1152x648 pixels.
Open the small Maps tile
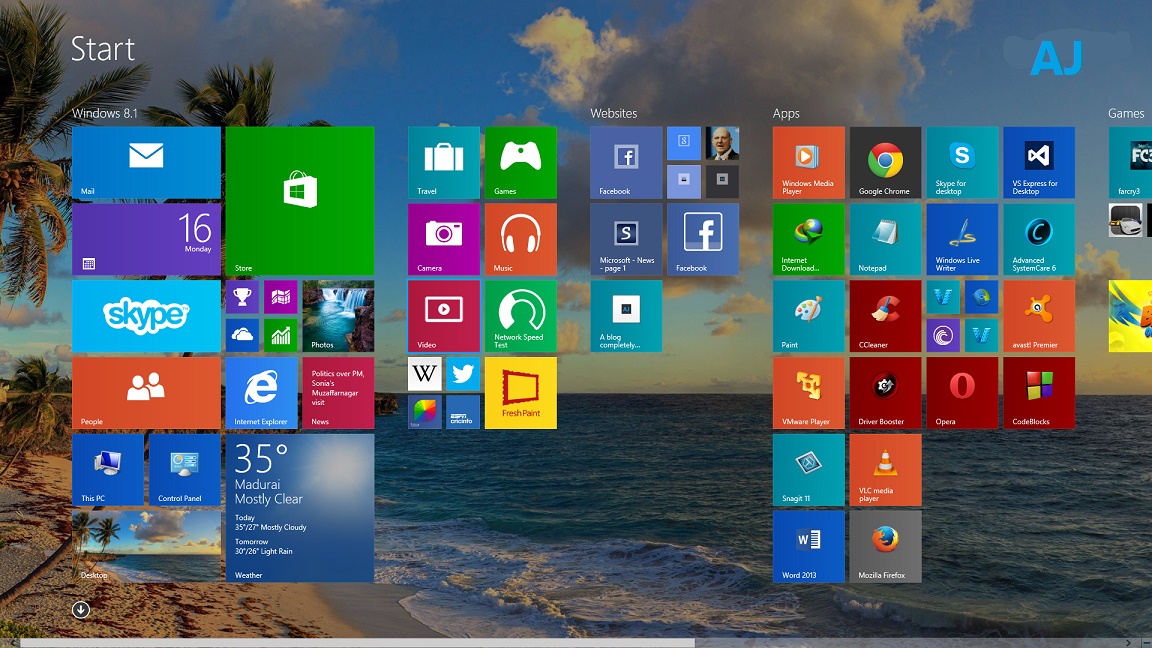tap(281, 297)
